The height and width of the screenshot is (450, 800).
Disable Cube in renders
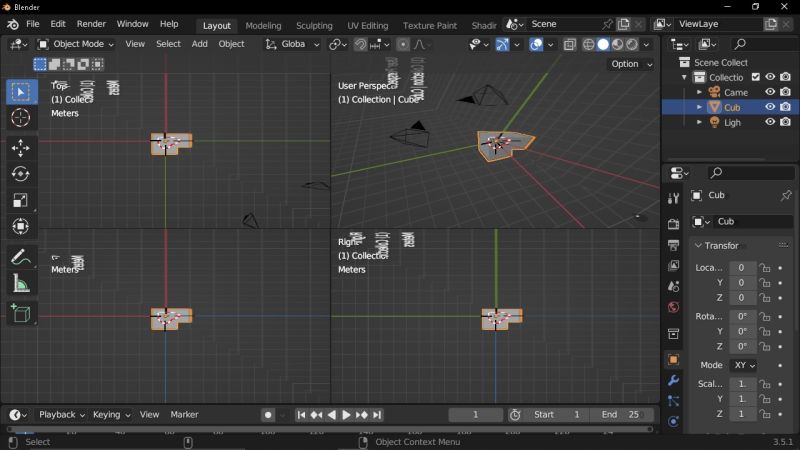[786, 107]
